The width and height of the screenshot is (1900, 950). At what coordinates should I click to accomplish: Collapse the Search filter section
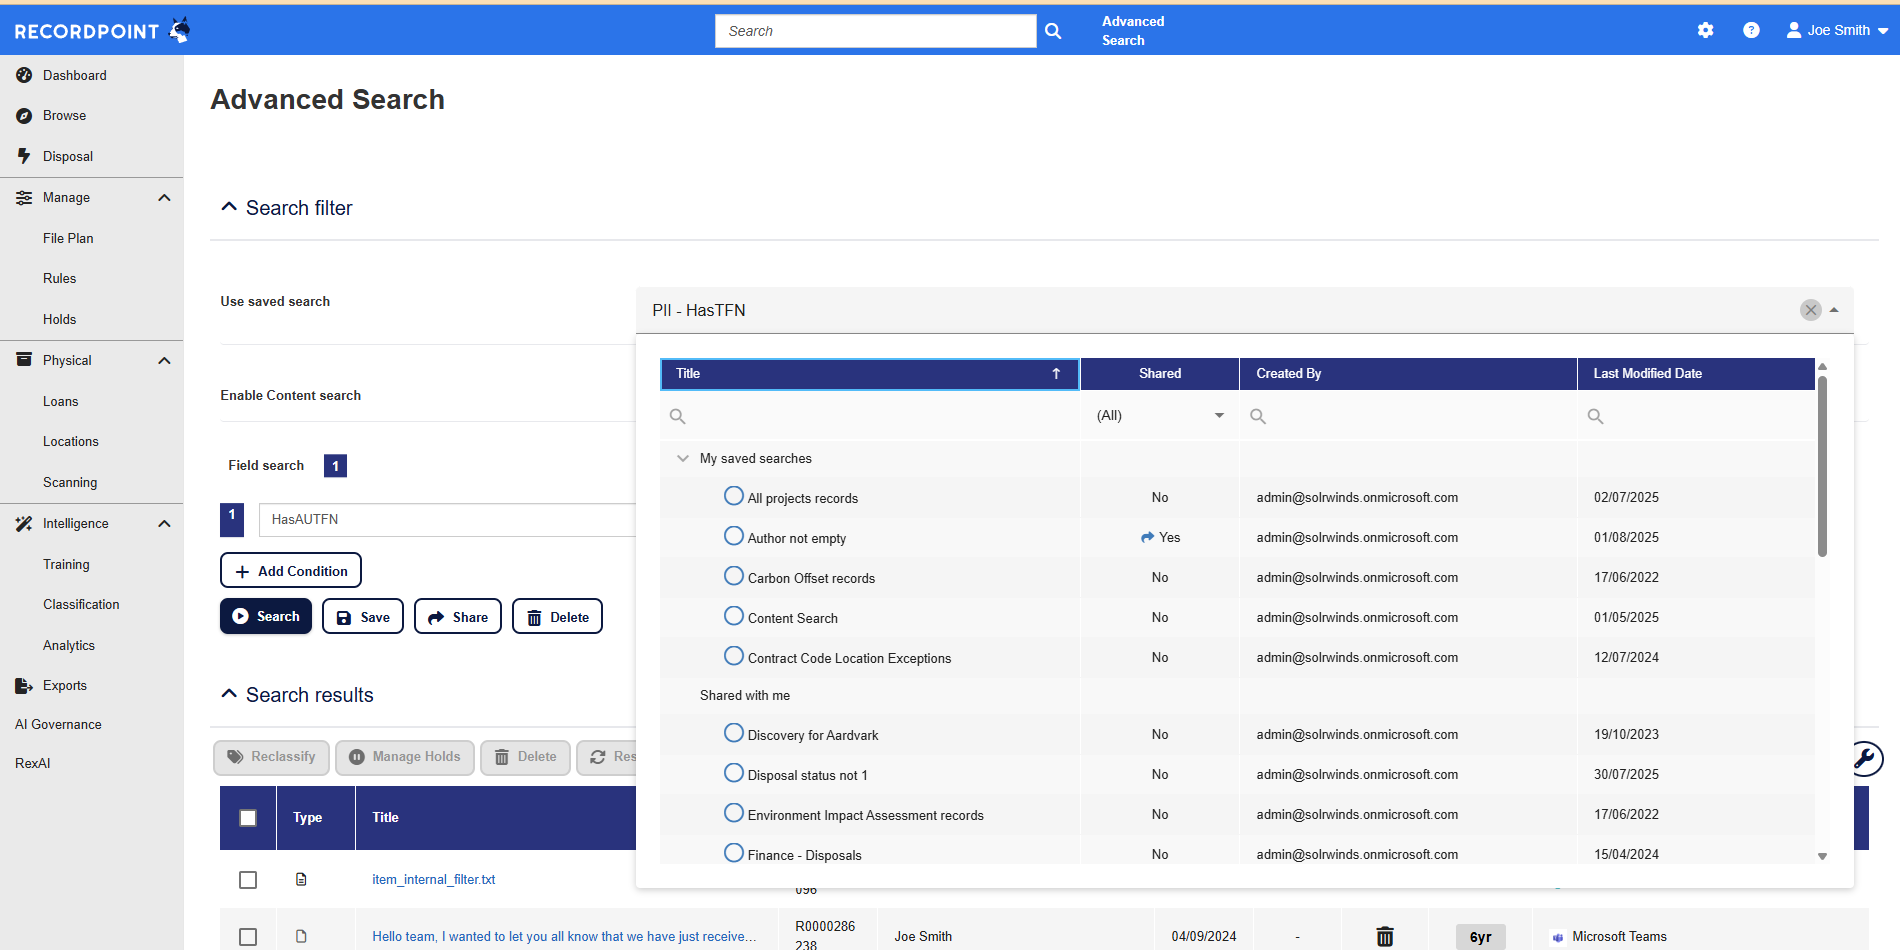click(229, 207)
